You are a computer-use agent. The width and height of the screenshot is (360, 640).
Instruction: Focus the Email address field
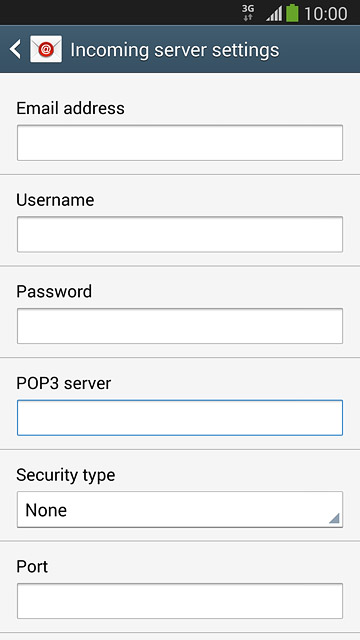(180, 143)
